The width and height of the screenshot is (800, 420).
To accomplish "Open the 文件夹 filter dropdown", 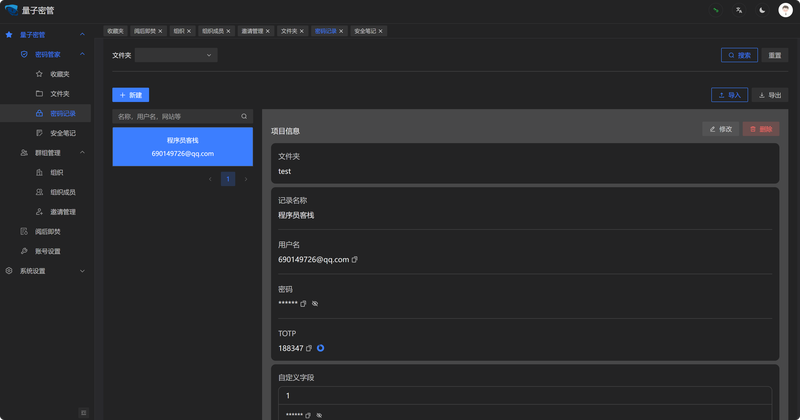I will (176, 55).
